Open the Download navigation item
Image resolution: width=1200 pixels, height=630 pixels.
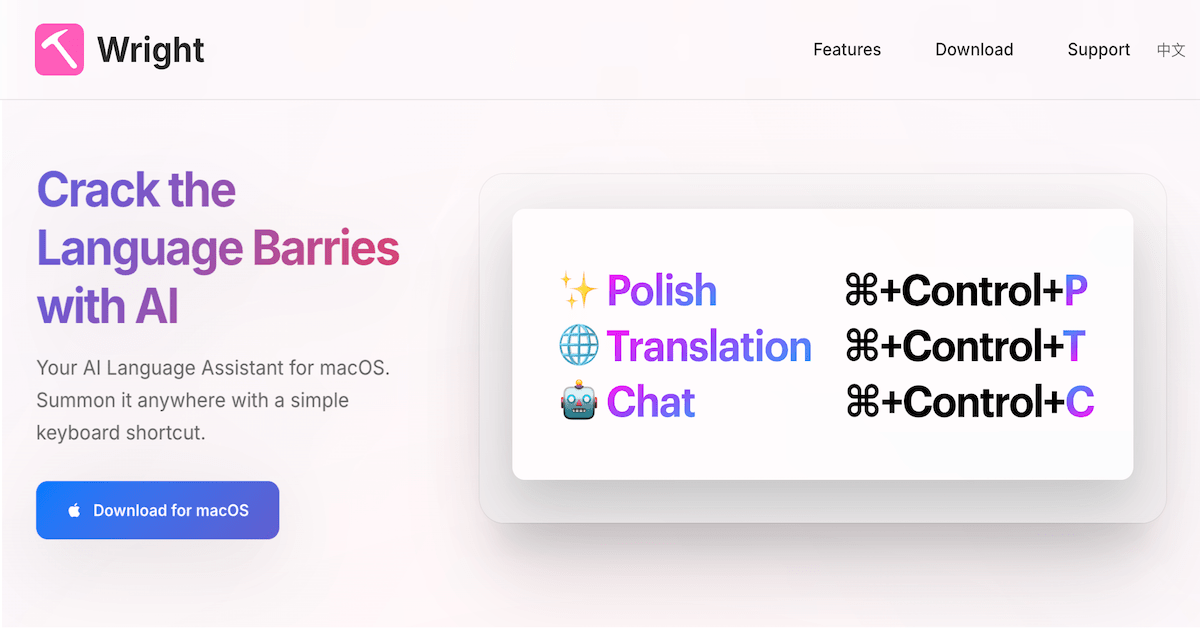pos(974,49)
